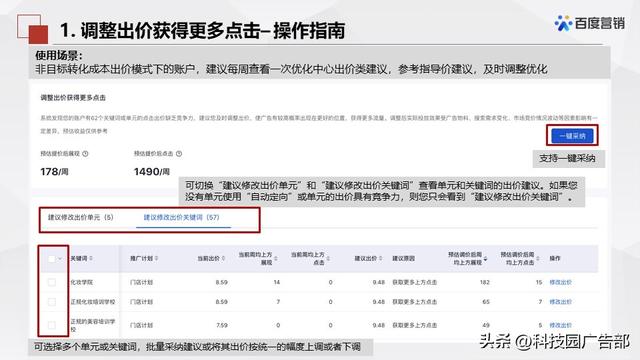Click the 正规化妆培训学校 keyword cell
The height and width of the screenshot is (360, 640).
tap(93, 302)
